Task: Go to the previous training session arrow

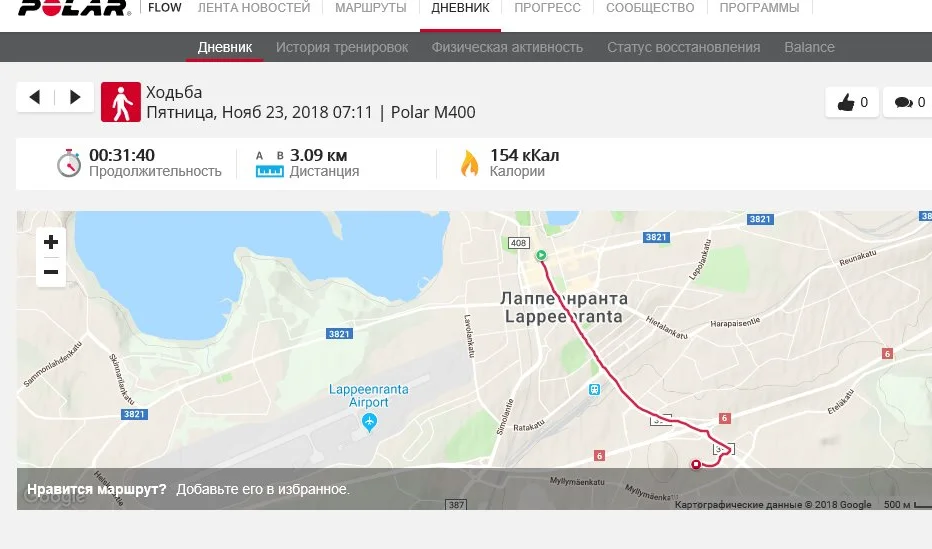Action: [x=35, y=97]
